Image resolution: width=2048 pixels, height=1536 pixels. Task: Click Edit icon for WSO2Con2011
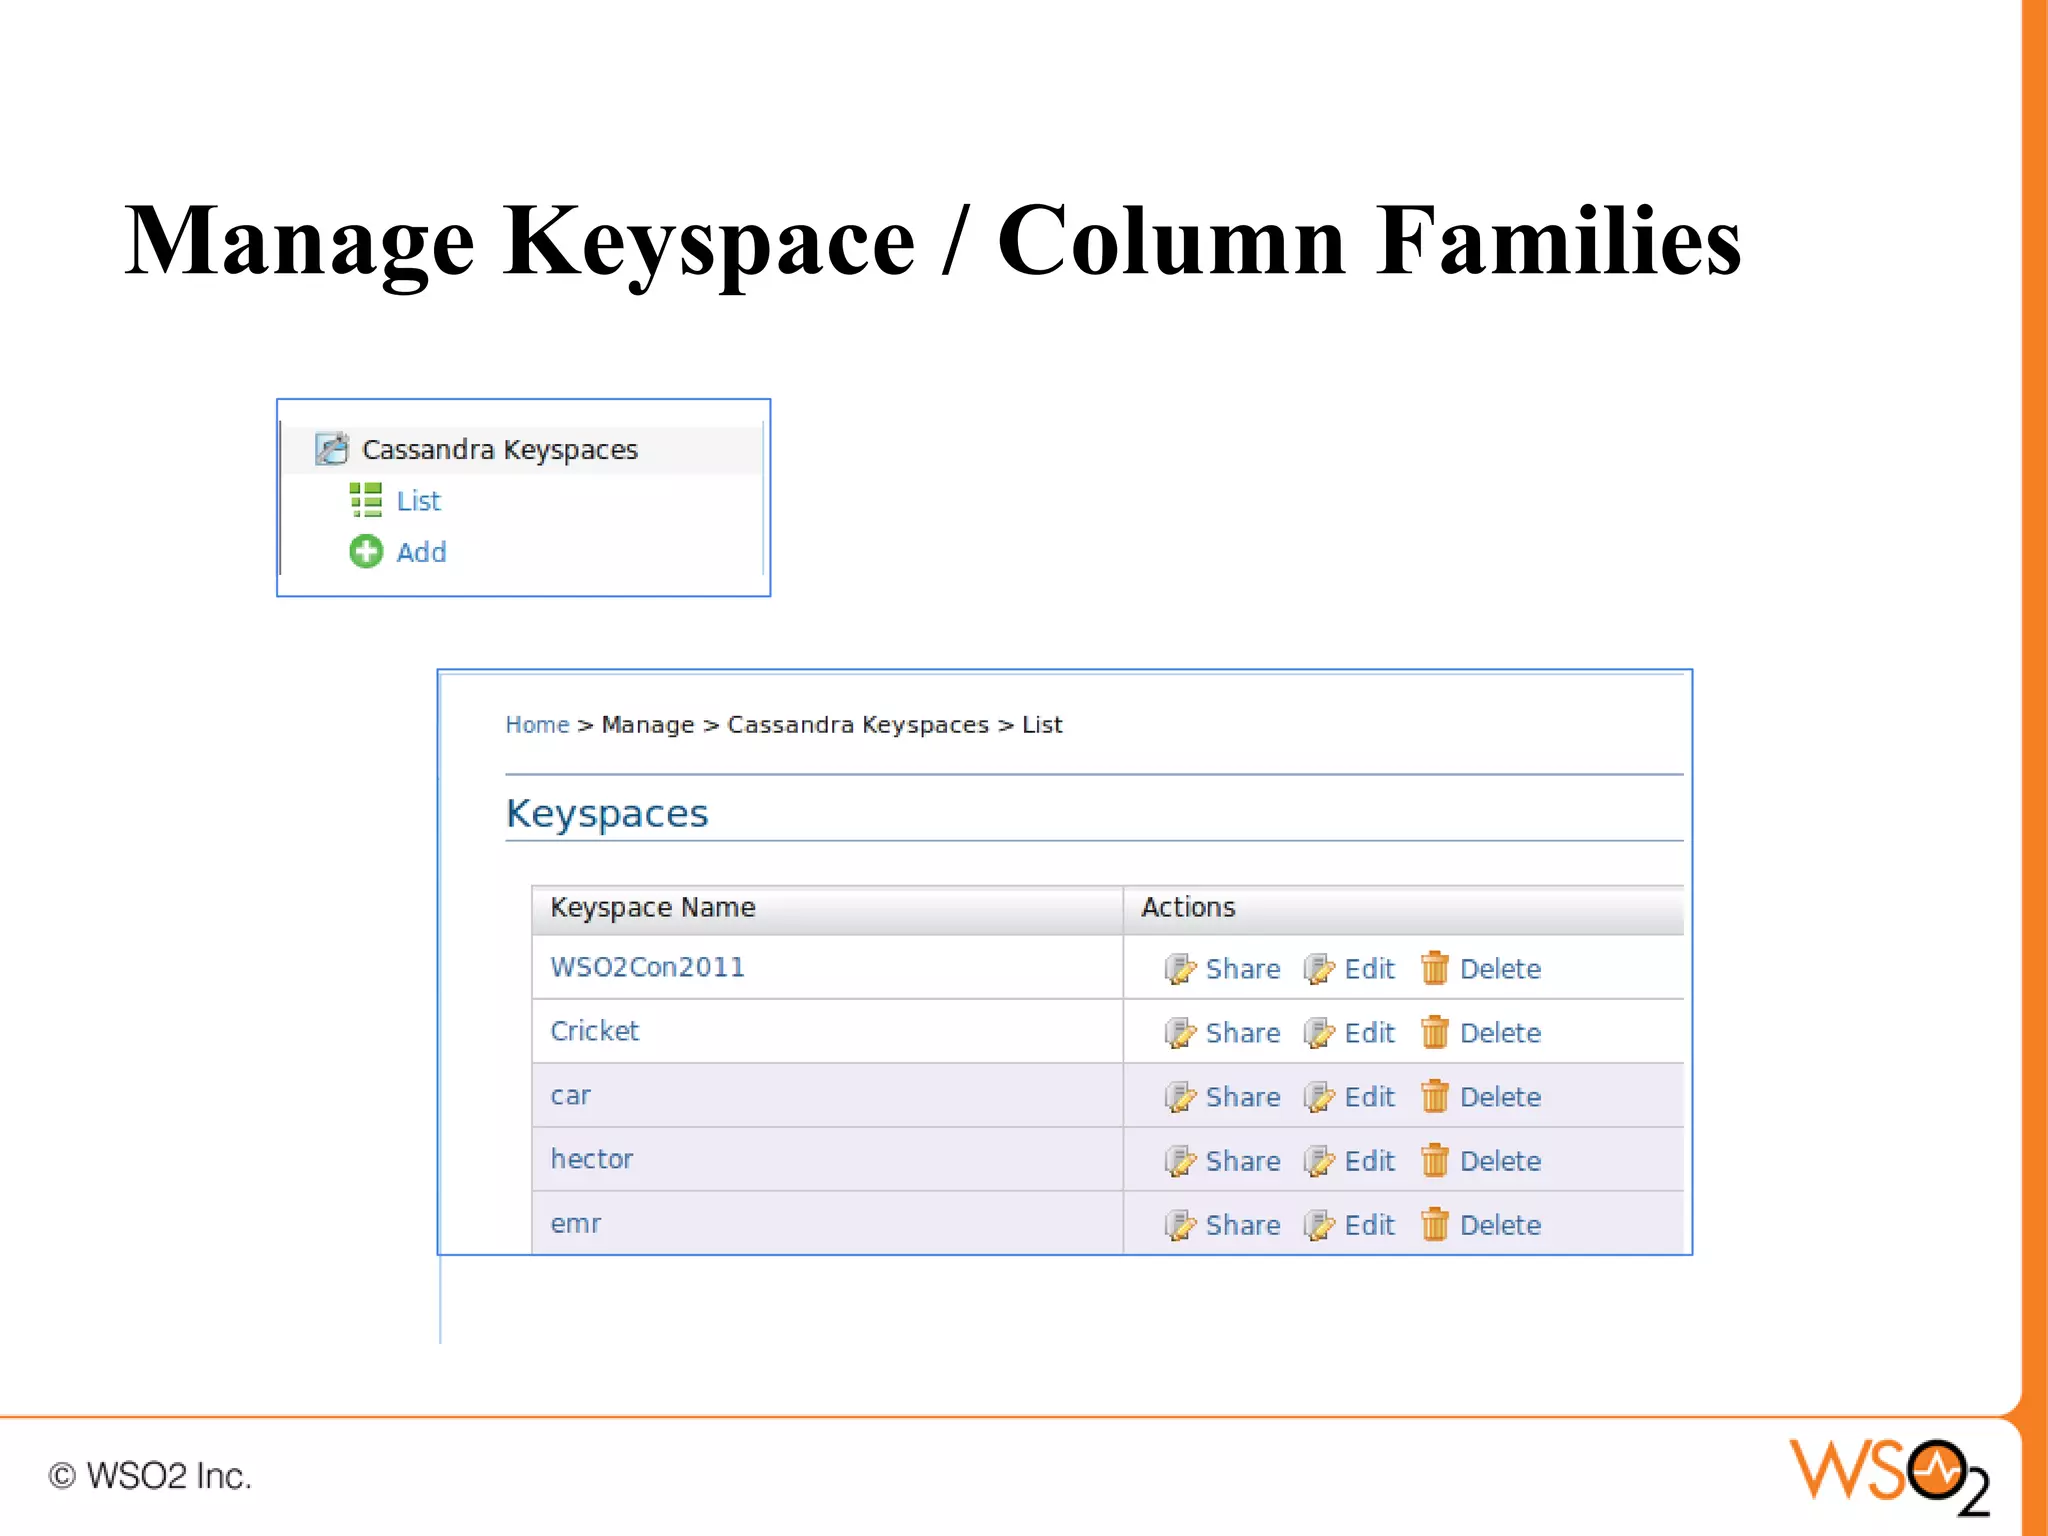[1319, 968]
